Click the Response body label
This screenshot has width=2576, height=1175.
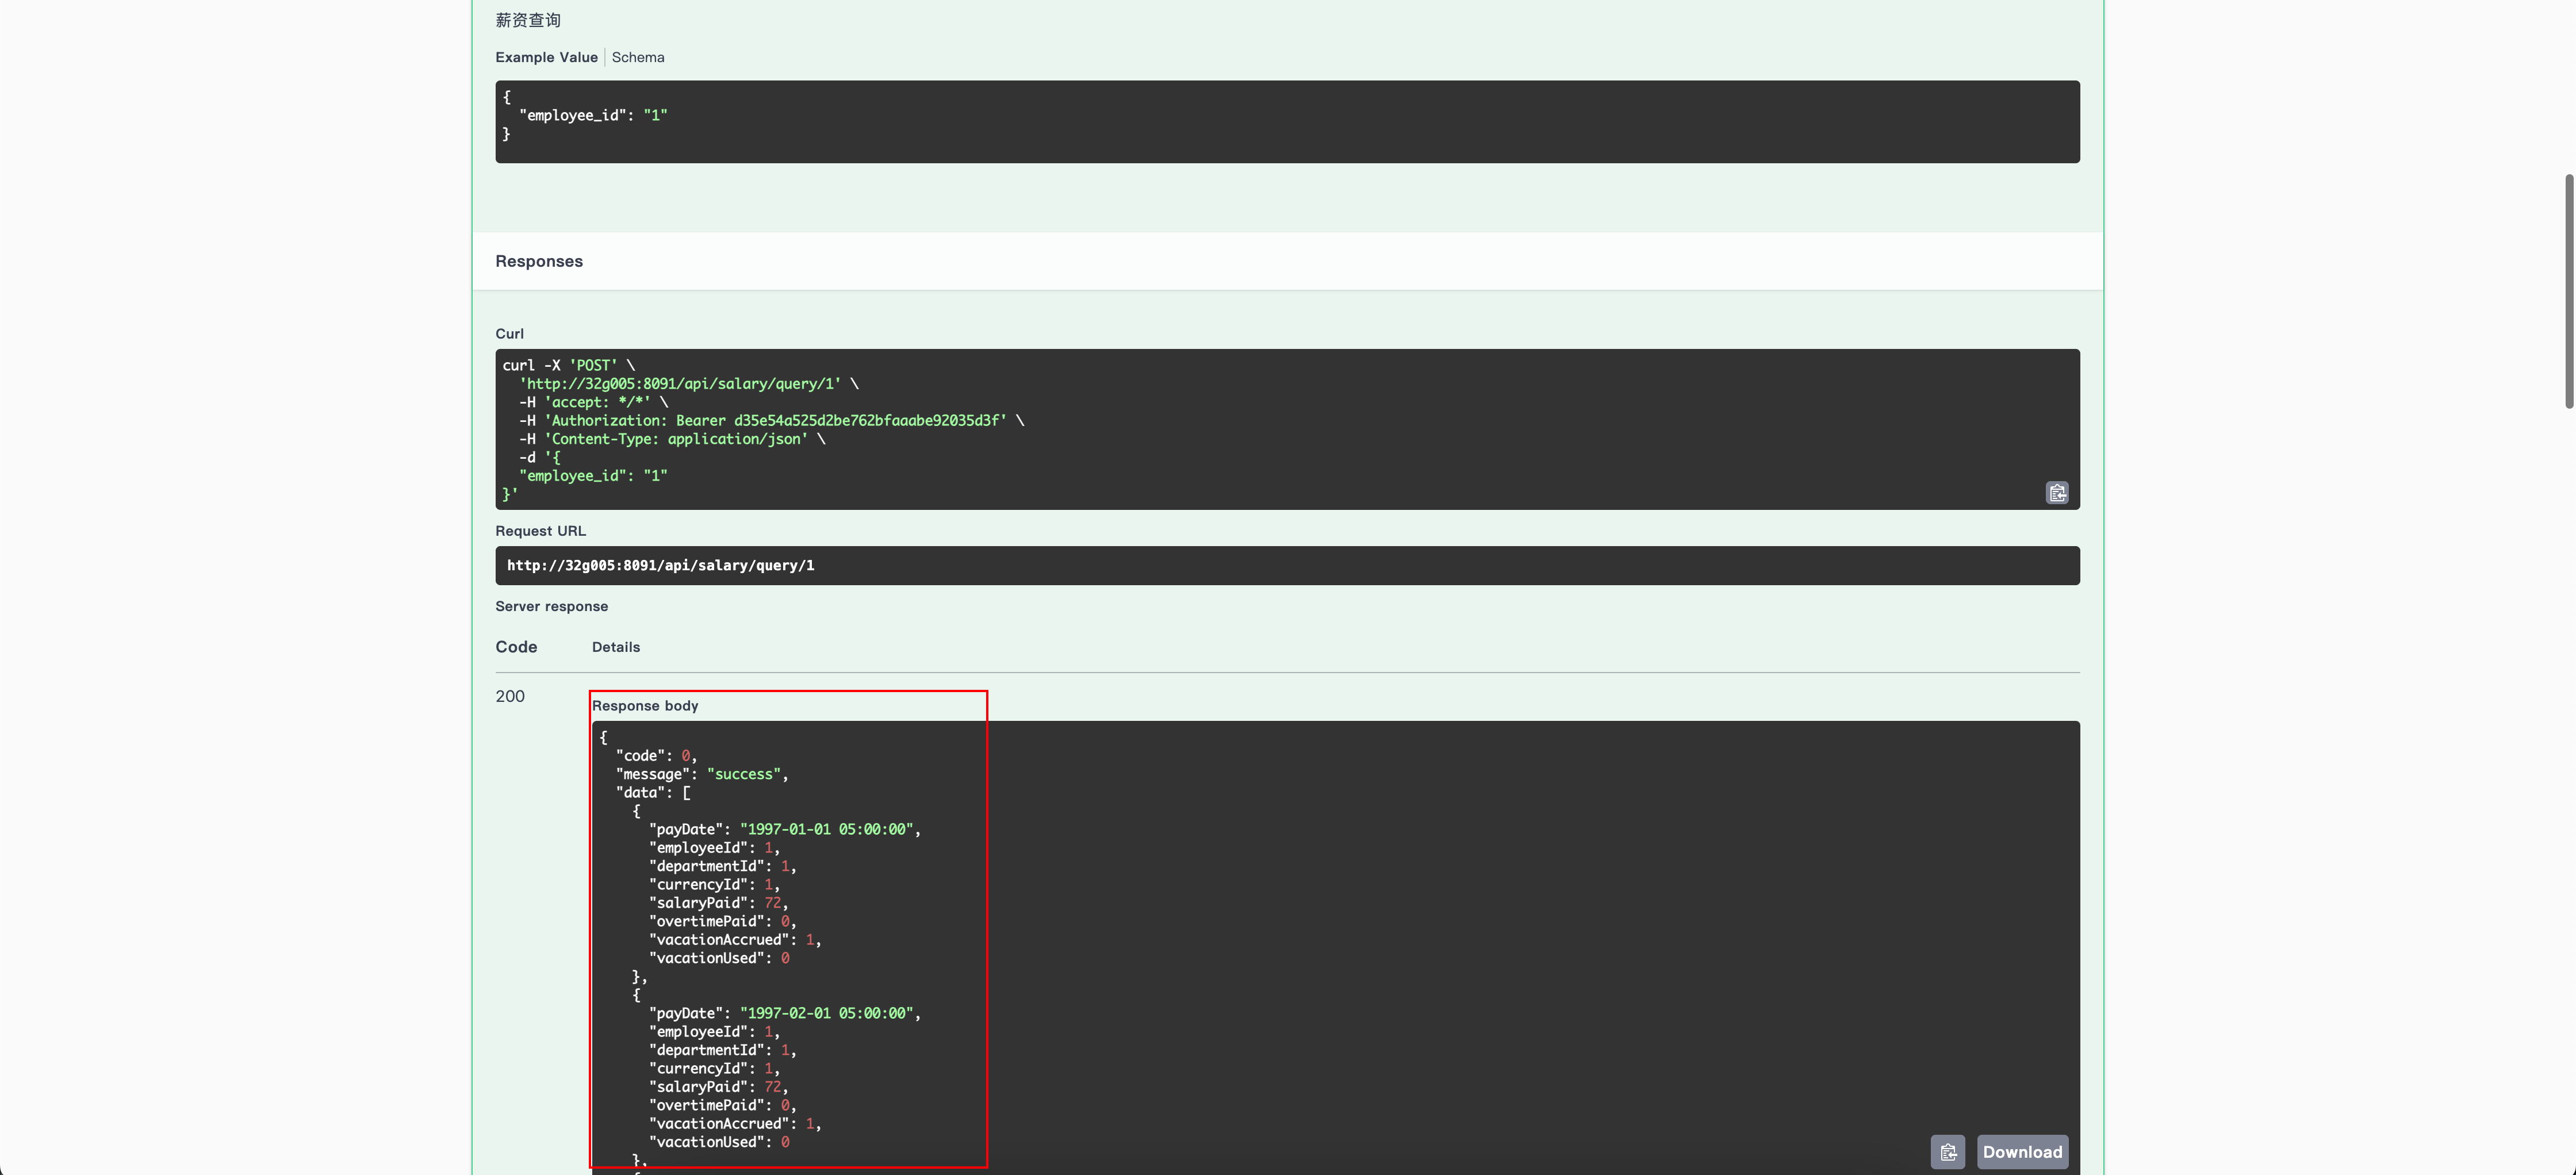(645, 706)
